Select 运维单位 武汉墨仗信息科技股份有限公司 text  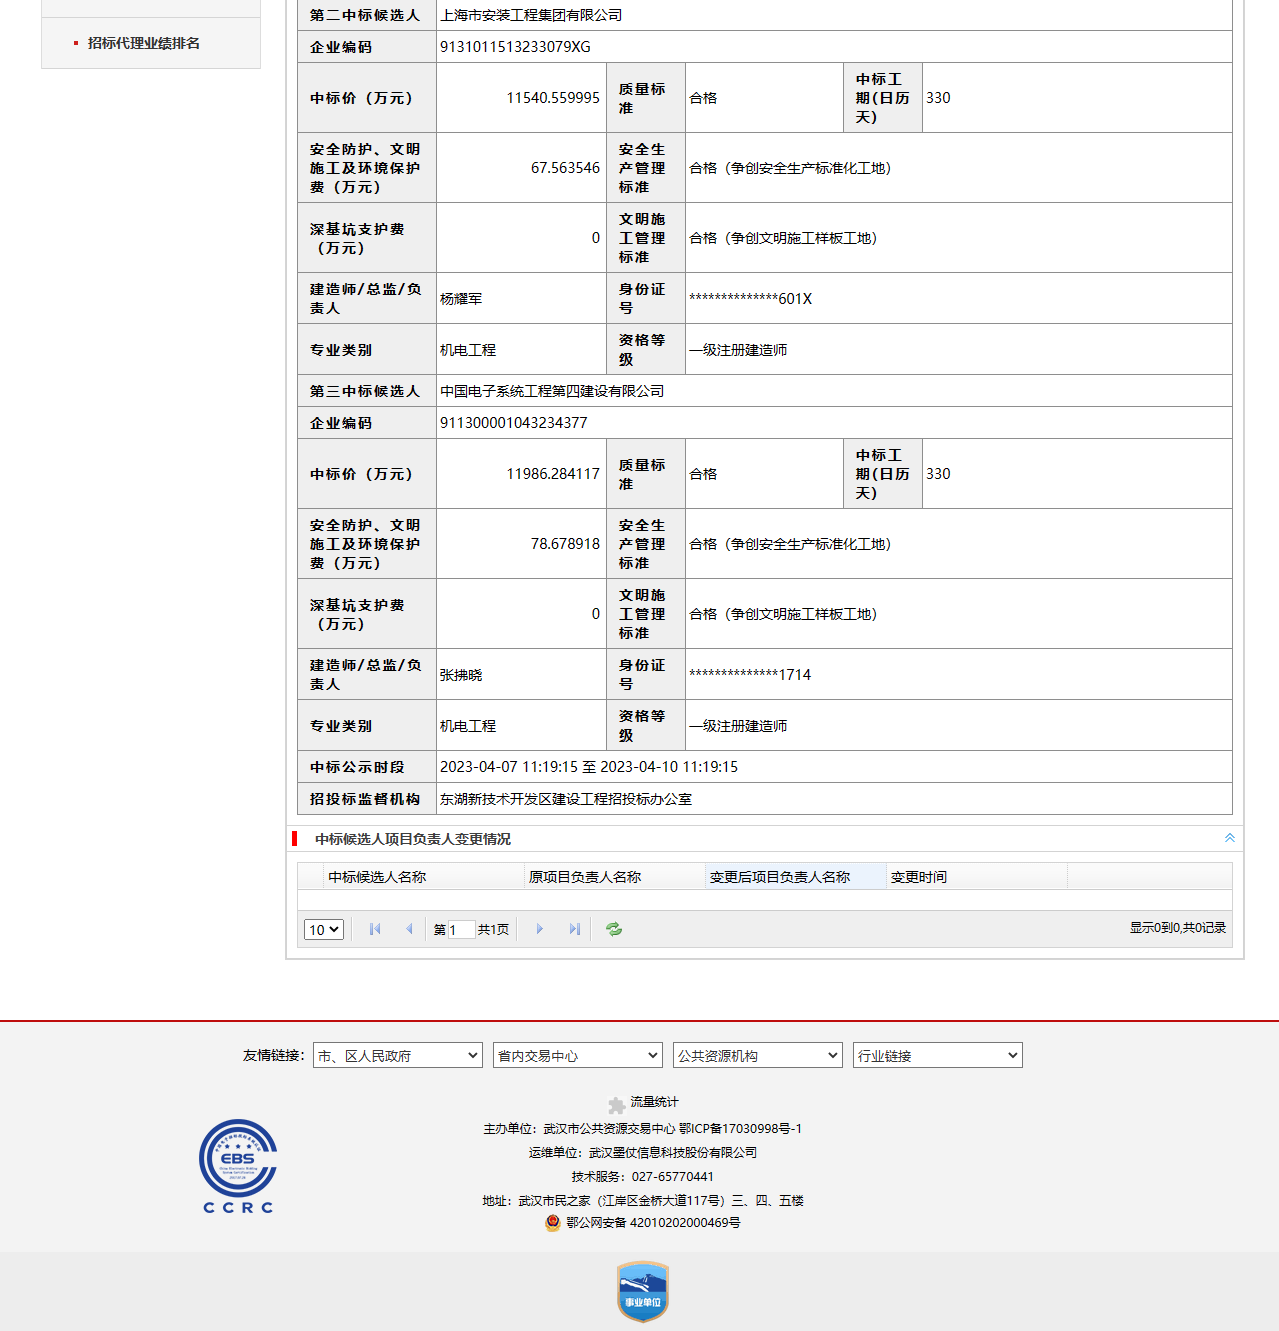pyautogui.click(x=642, y=1152)
